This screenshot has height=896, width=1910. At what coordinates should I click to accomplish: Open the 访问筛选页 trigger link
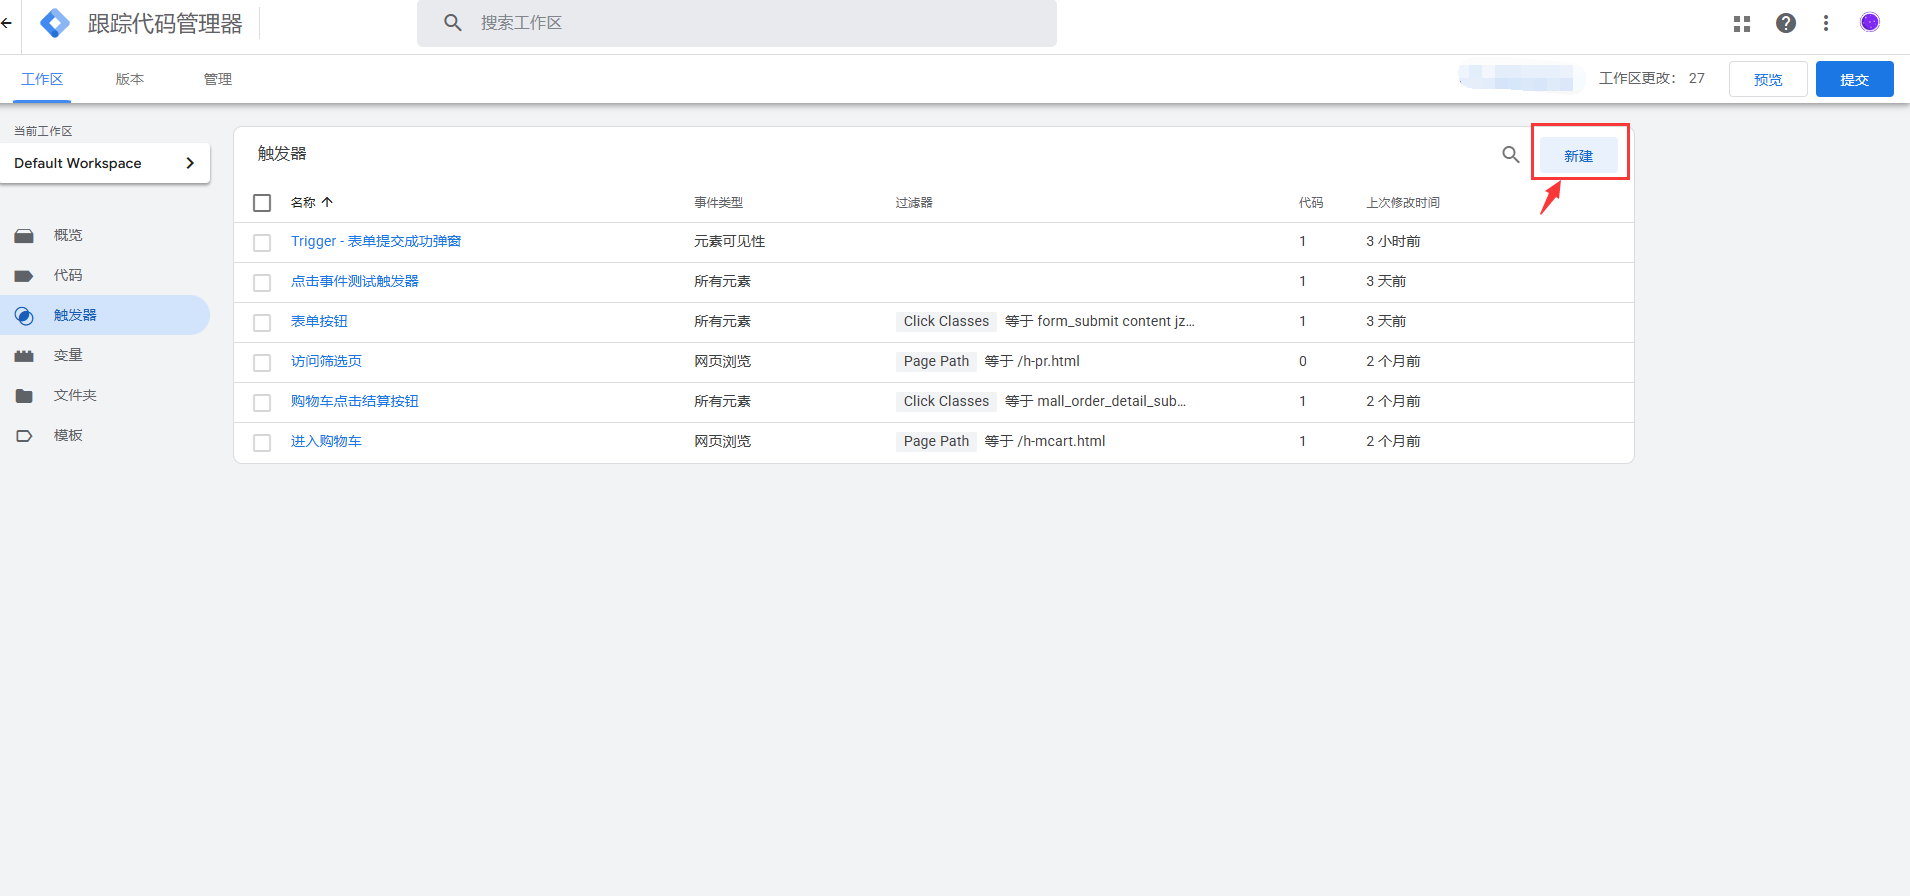coord(326,361)
